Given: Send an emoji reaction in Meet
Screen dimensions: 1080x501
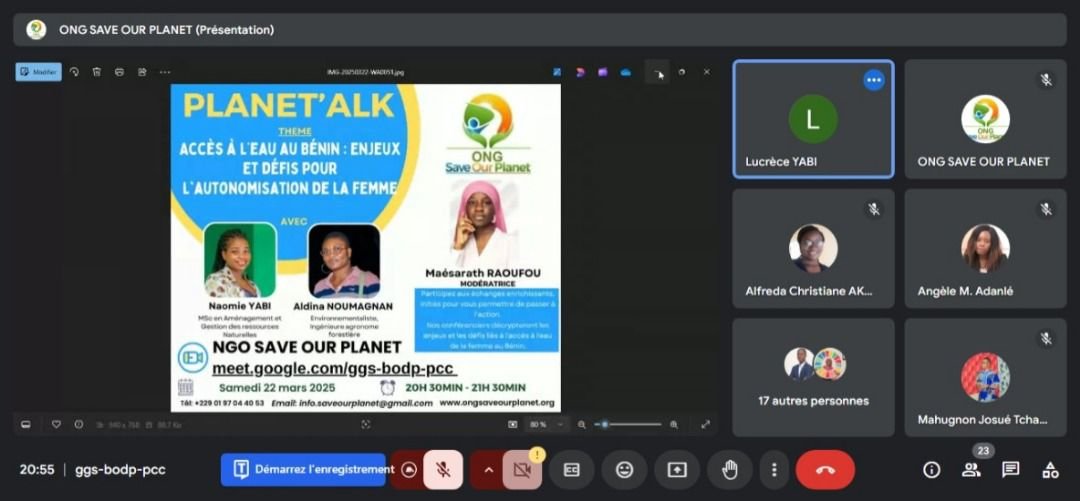Looking at the screenshot, I should (624, 470).
